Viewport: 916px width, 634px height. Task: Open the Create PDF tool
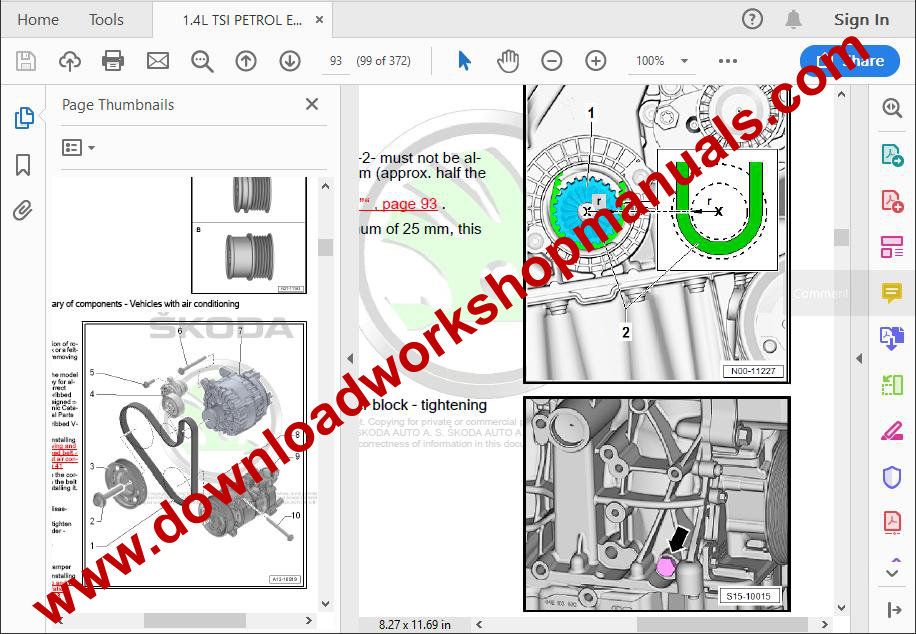pyautogui.click(x=892, y=200)
